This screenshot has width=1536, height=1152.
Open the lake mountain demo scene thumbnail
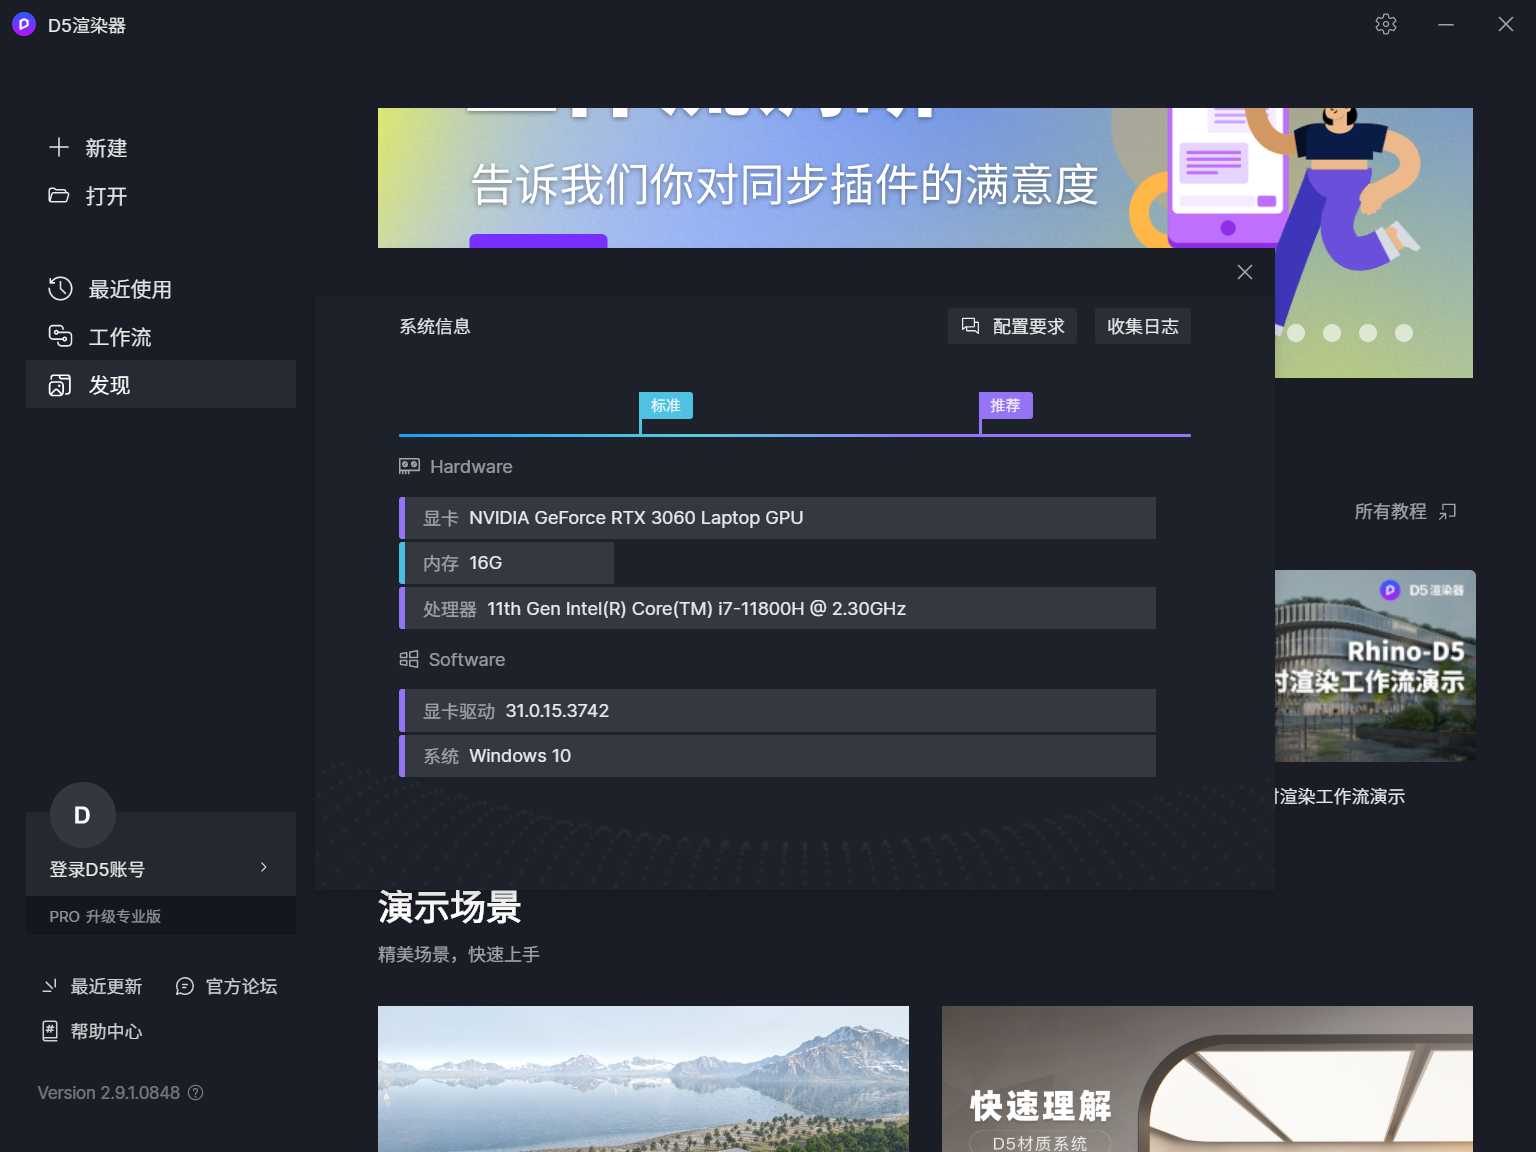pos(643,1079)
